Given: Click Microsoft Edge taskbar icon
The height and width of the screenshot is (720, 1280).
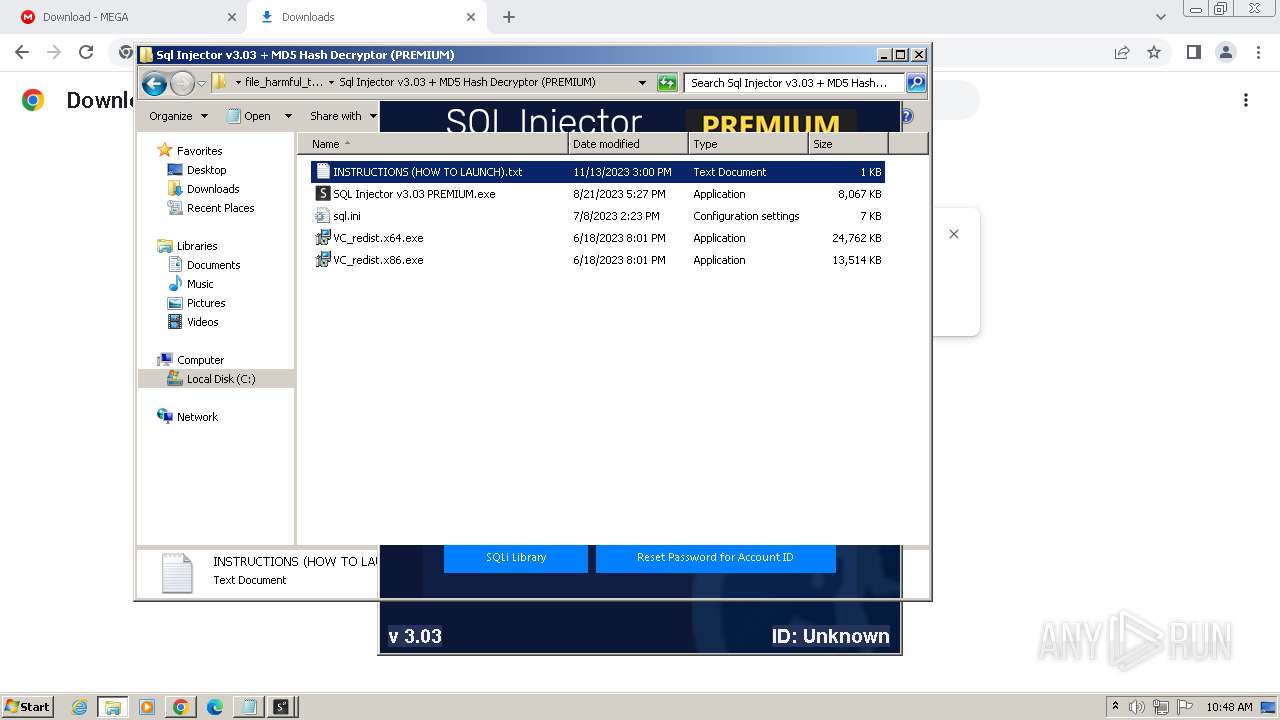Looking at the screenshot, I should click(x=214, y=707).
